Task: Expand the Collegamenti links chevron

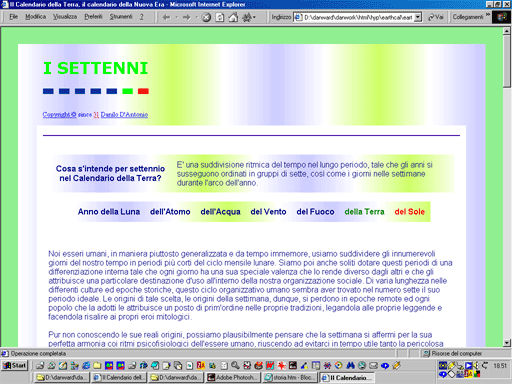Action: click(488, 15)
